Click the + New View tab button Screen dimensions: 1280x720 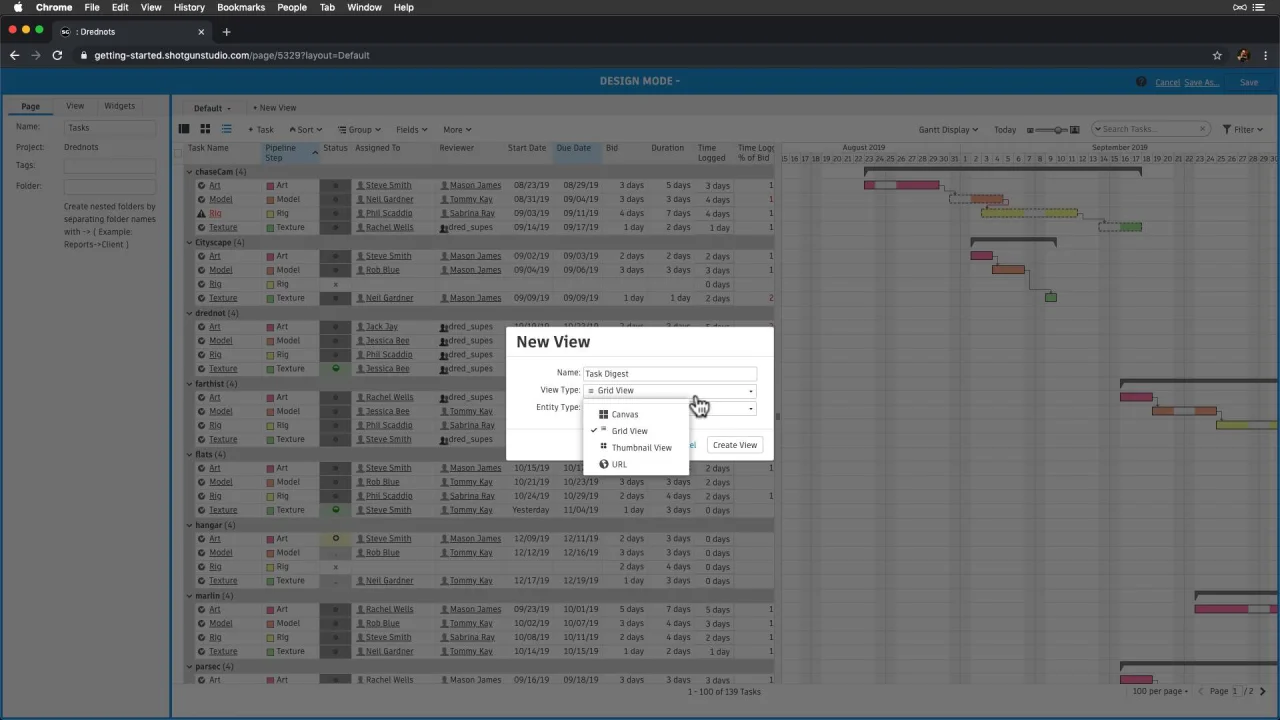pos(274,108)
